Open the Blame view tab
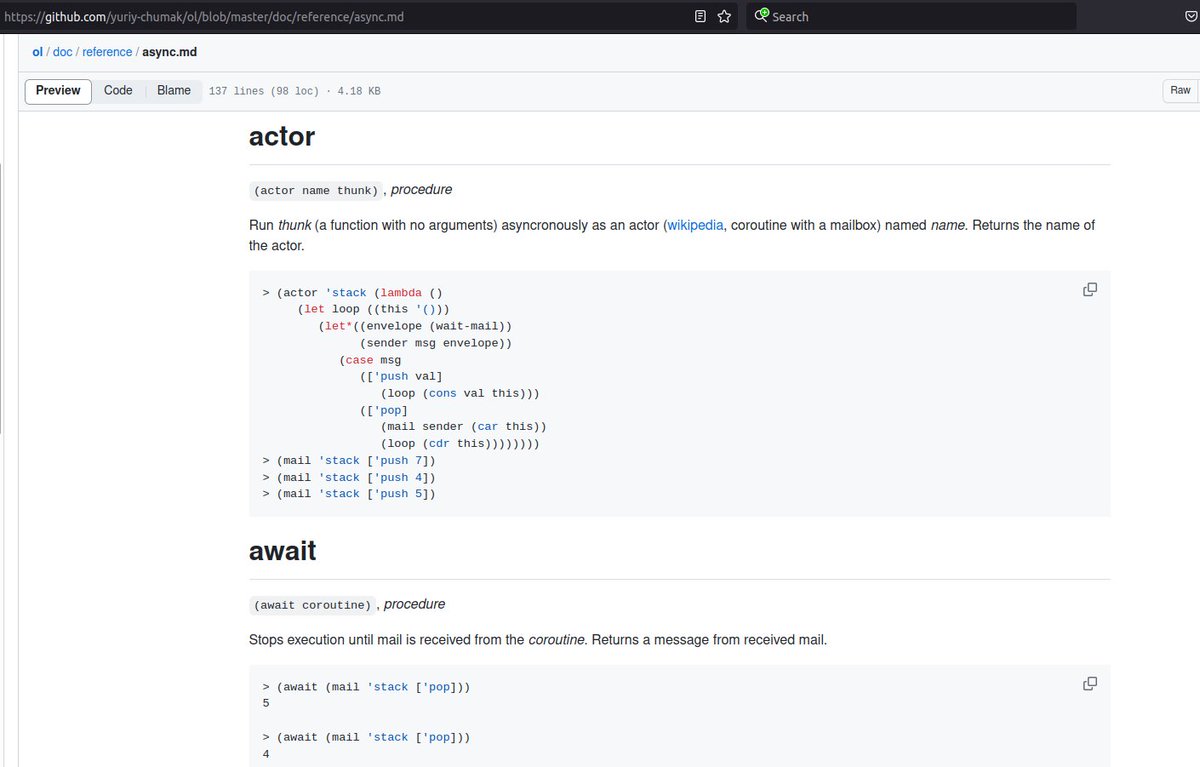 (174, 91)
